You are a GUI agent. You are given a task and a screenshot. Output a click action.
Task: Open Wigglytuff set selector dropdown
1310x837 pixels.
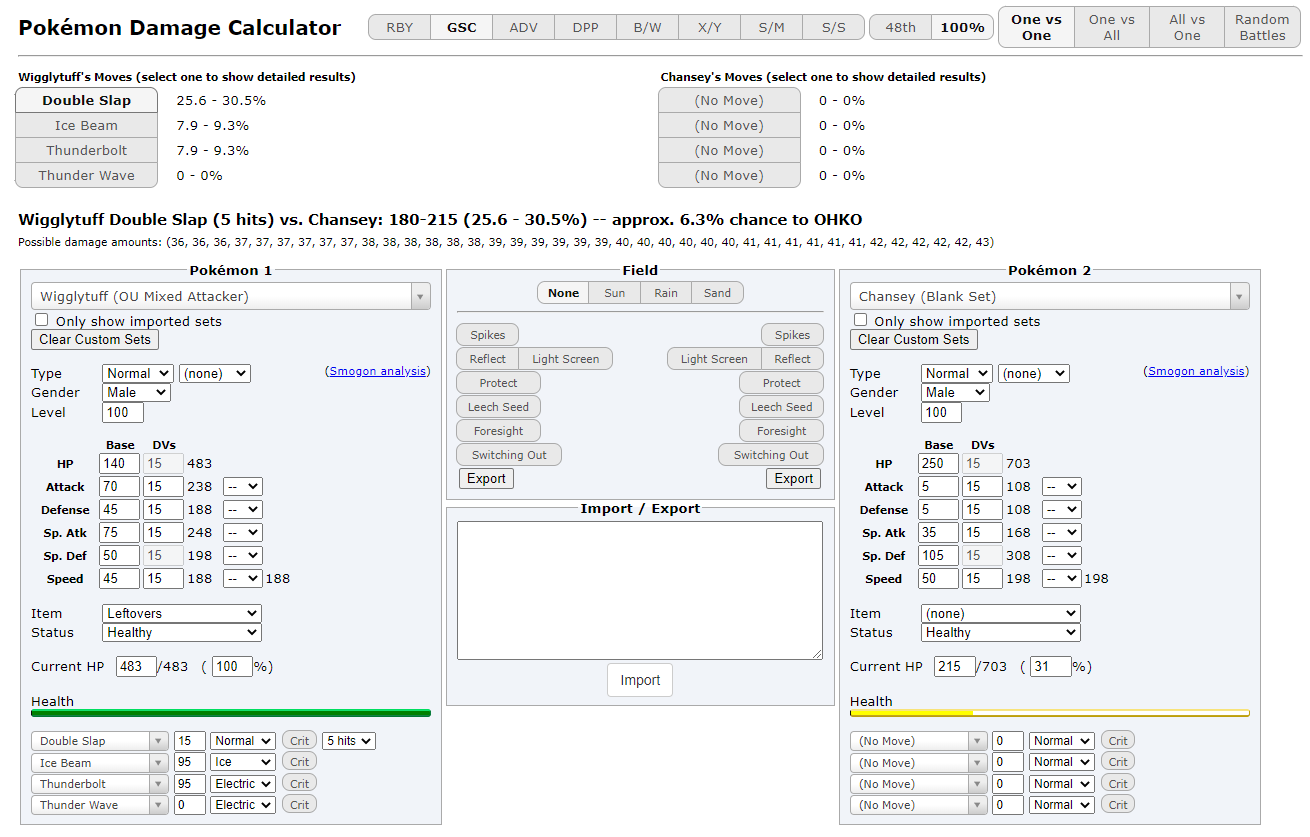coord(230,296)
